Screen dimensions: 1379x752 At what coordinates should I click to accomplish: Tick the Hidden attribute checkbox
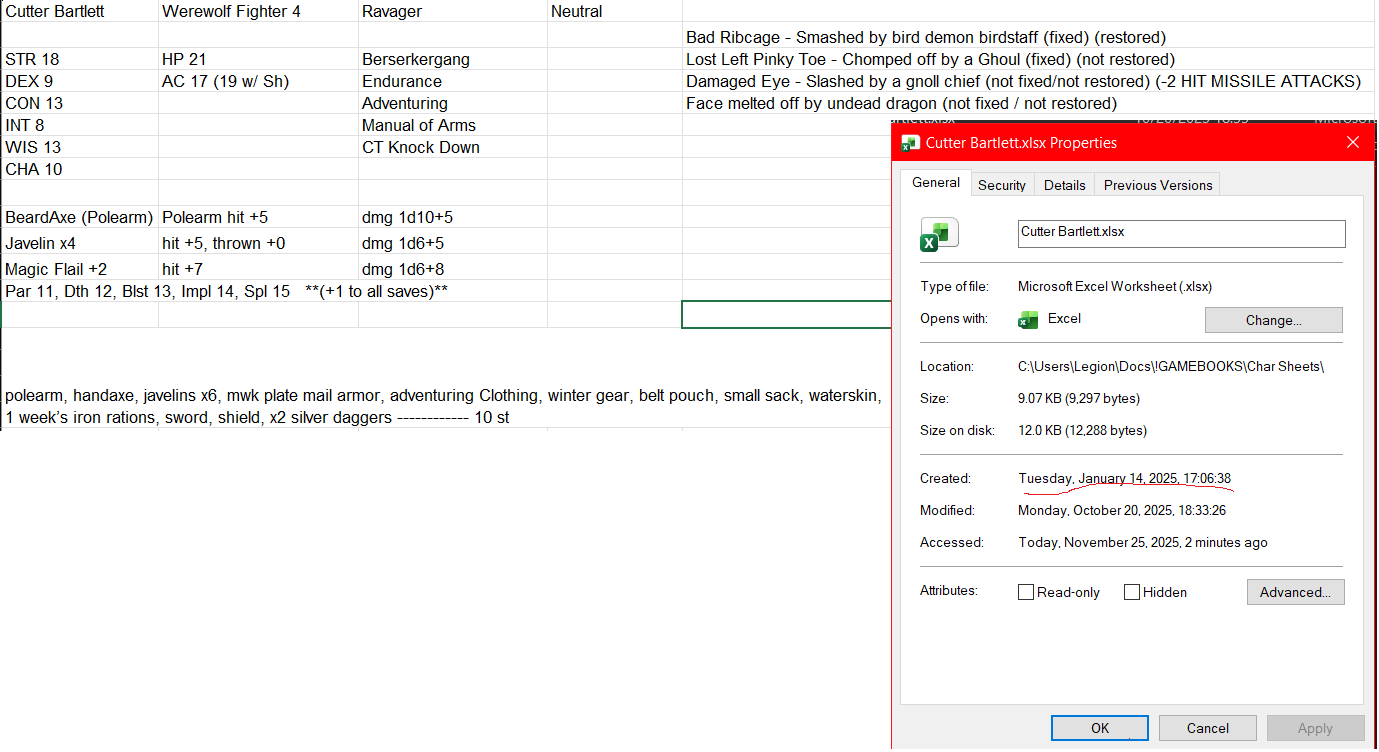click(x=1132, y=592)
